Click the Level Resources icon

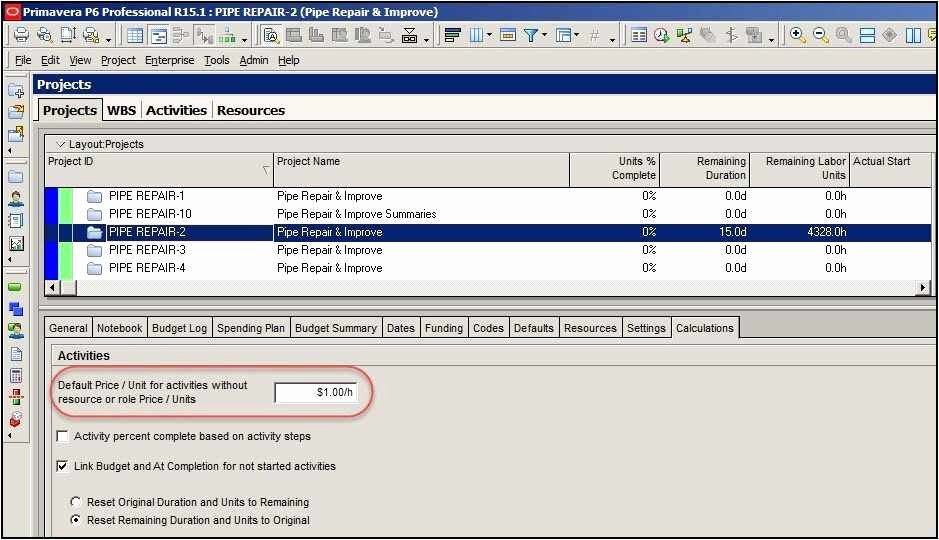[684, 35]
